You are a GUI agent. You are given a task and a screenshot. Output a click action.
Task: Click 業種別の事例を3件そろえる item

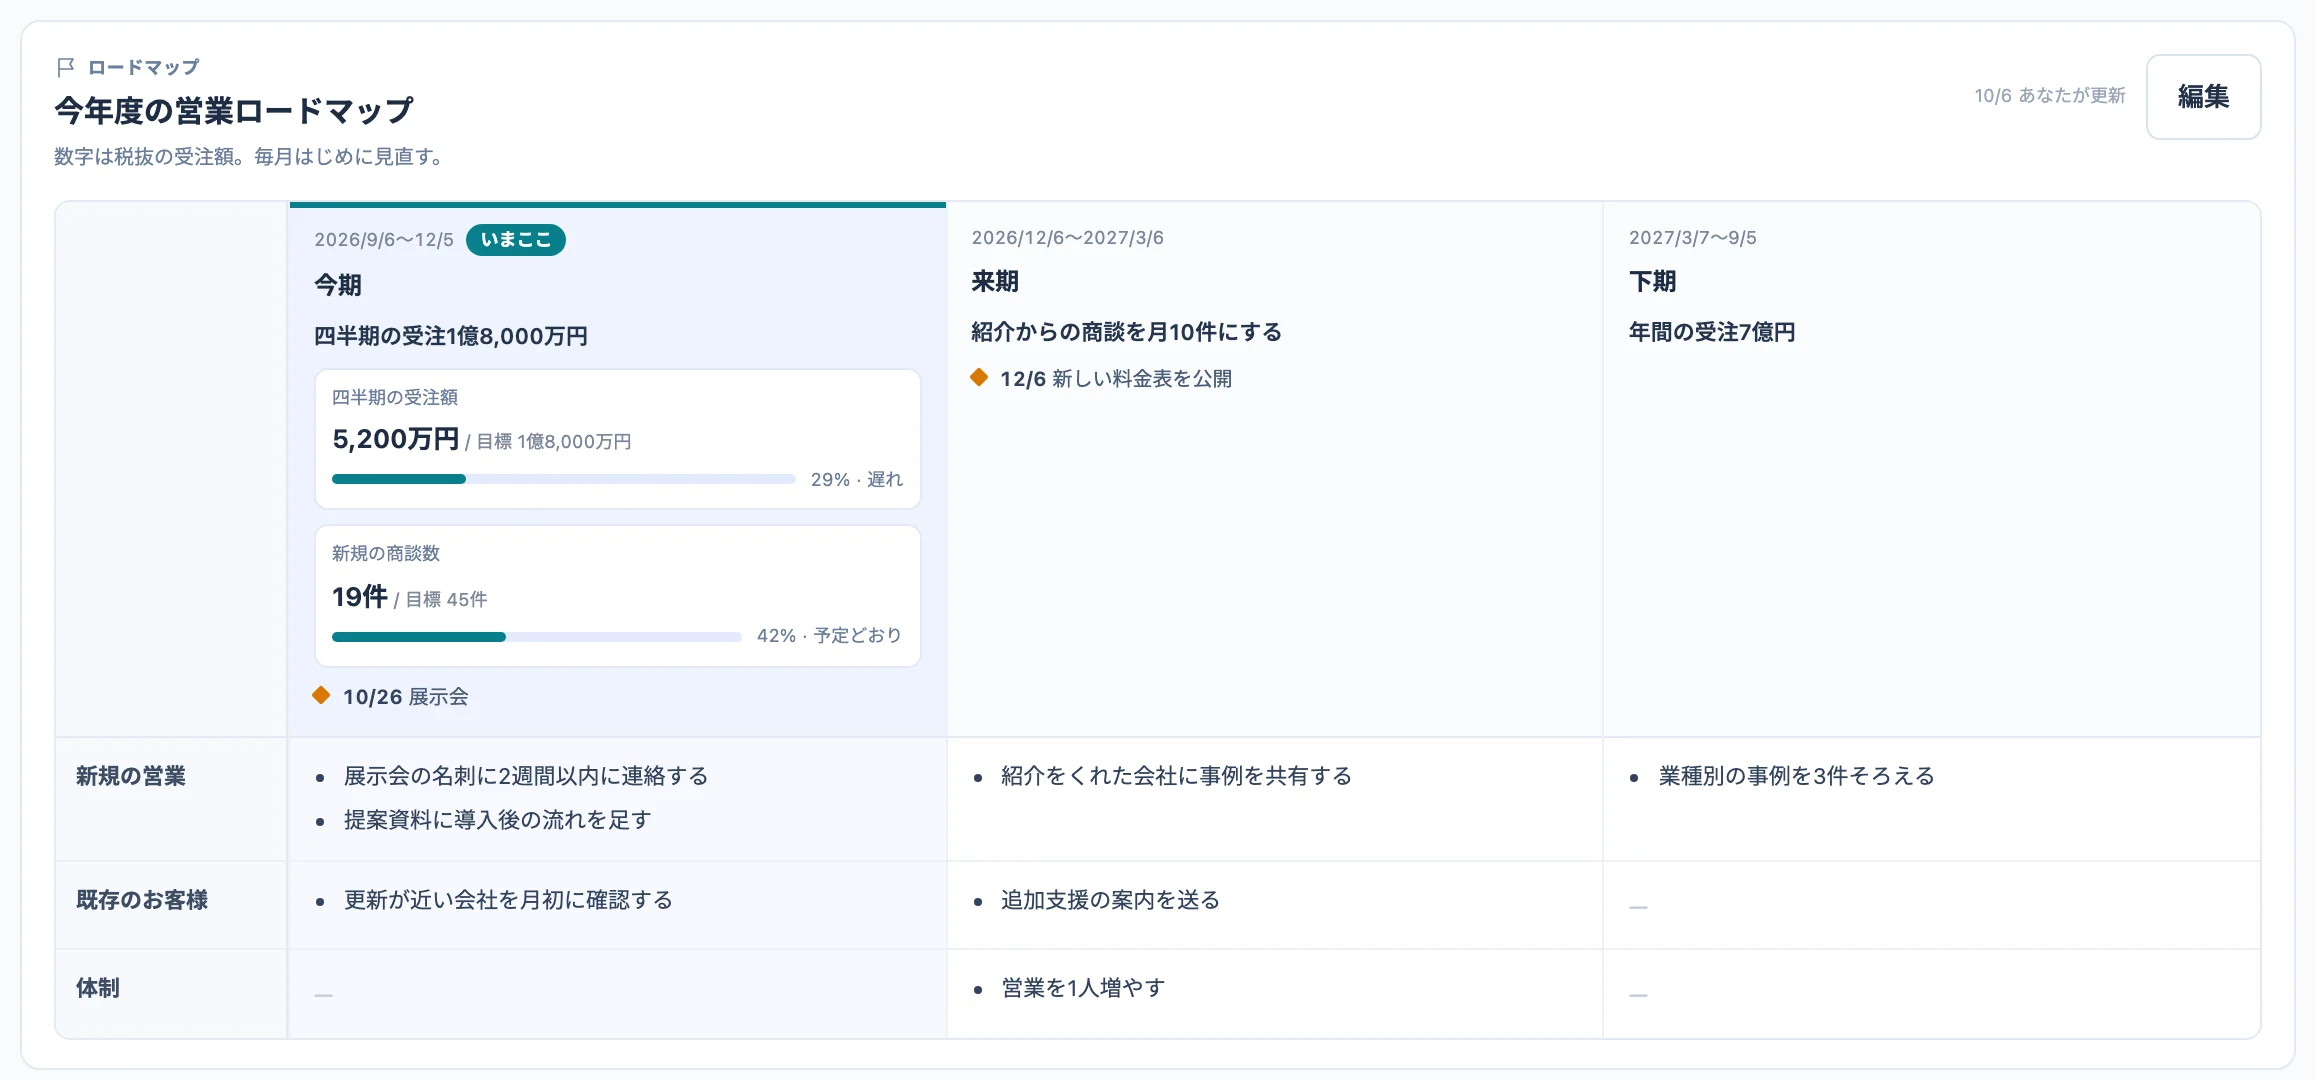[x=1796, y=776]
